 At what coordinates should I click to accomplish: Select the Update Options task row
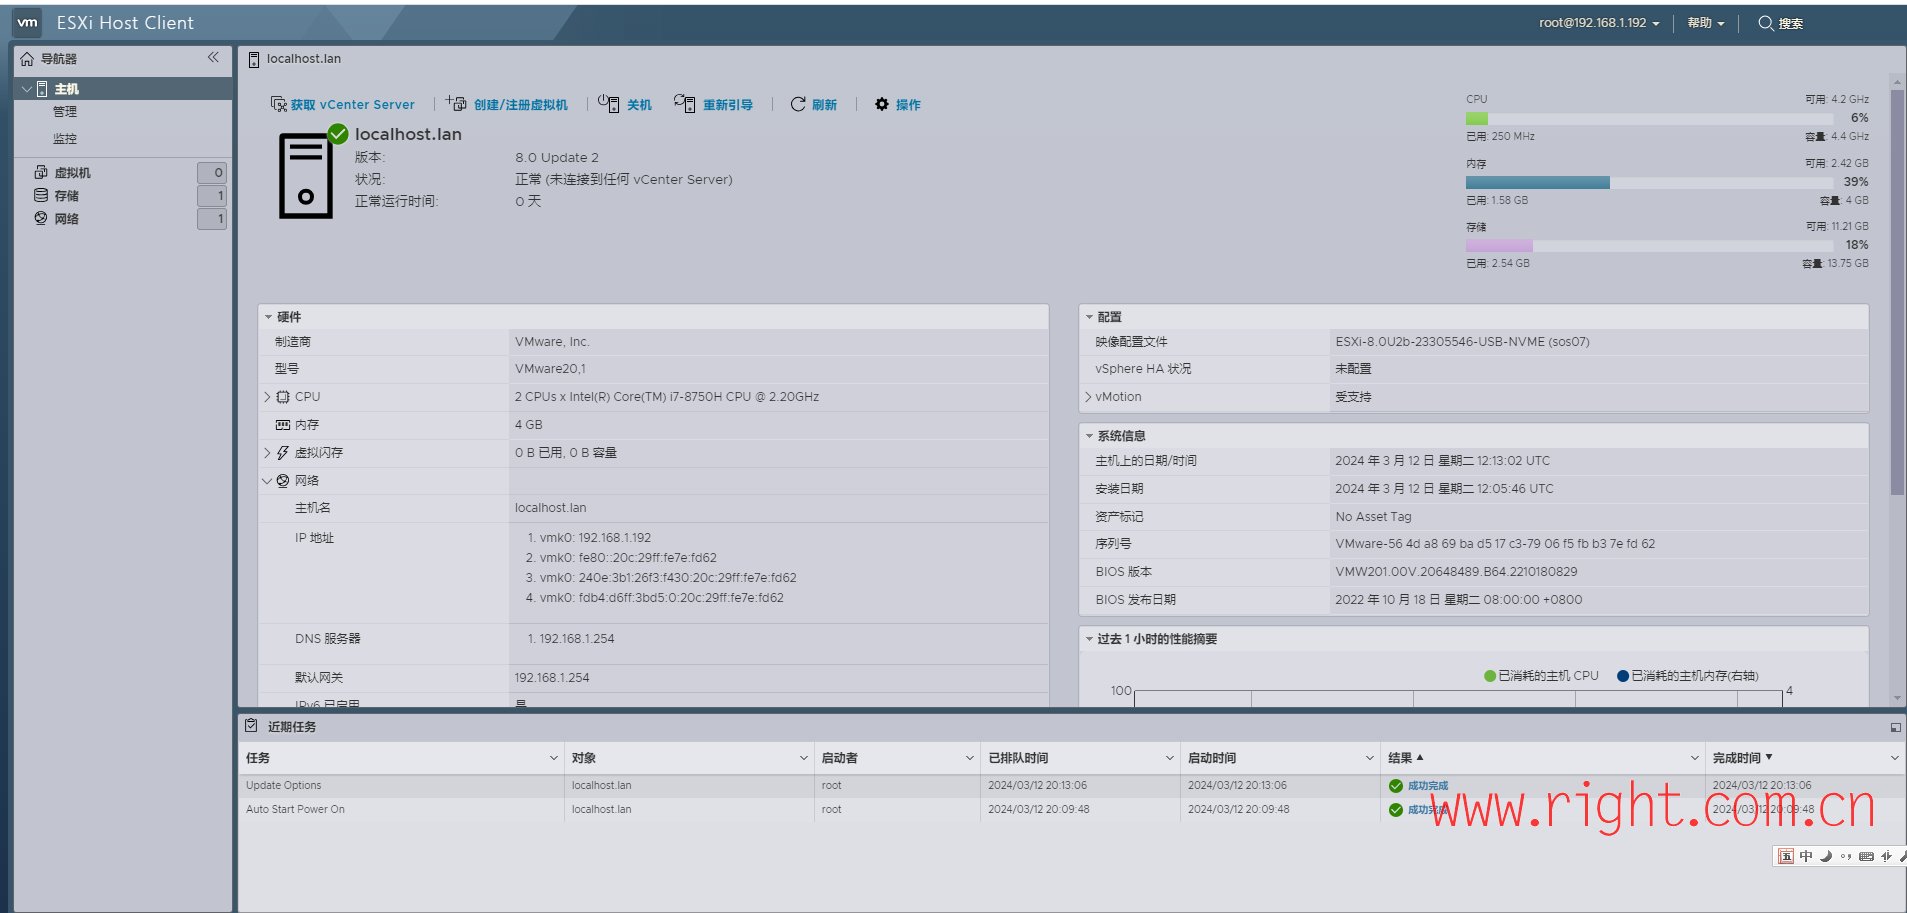tap(1070, 786)
